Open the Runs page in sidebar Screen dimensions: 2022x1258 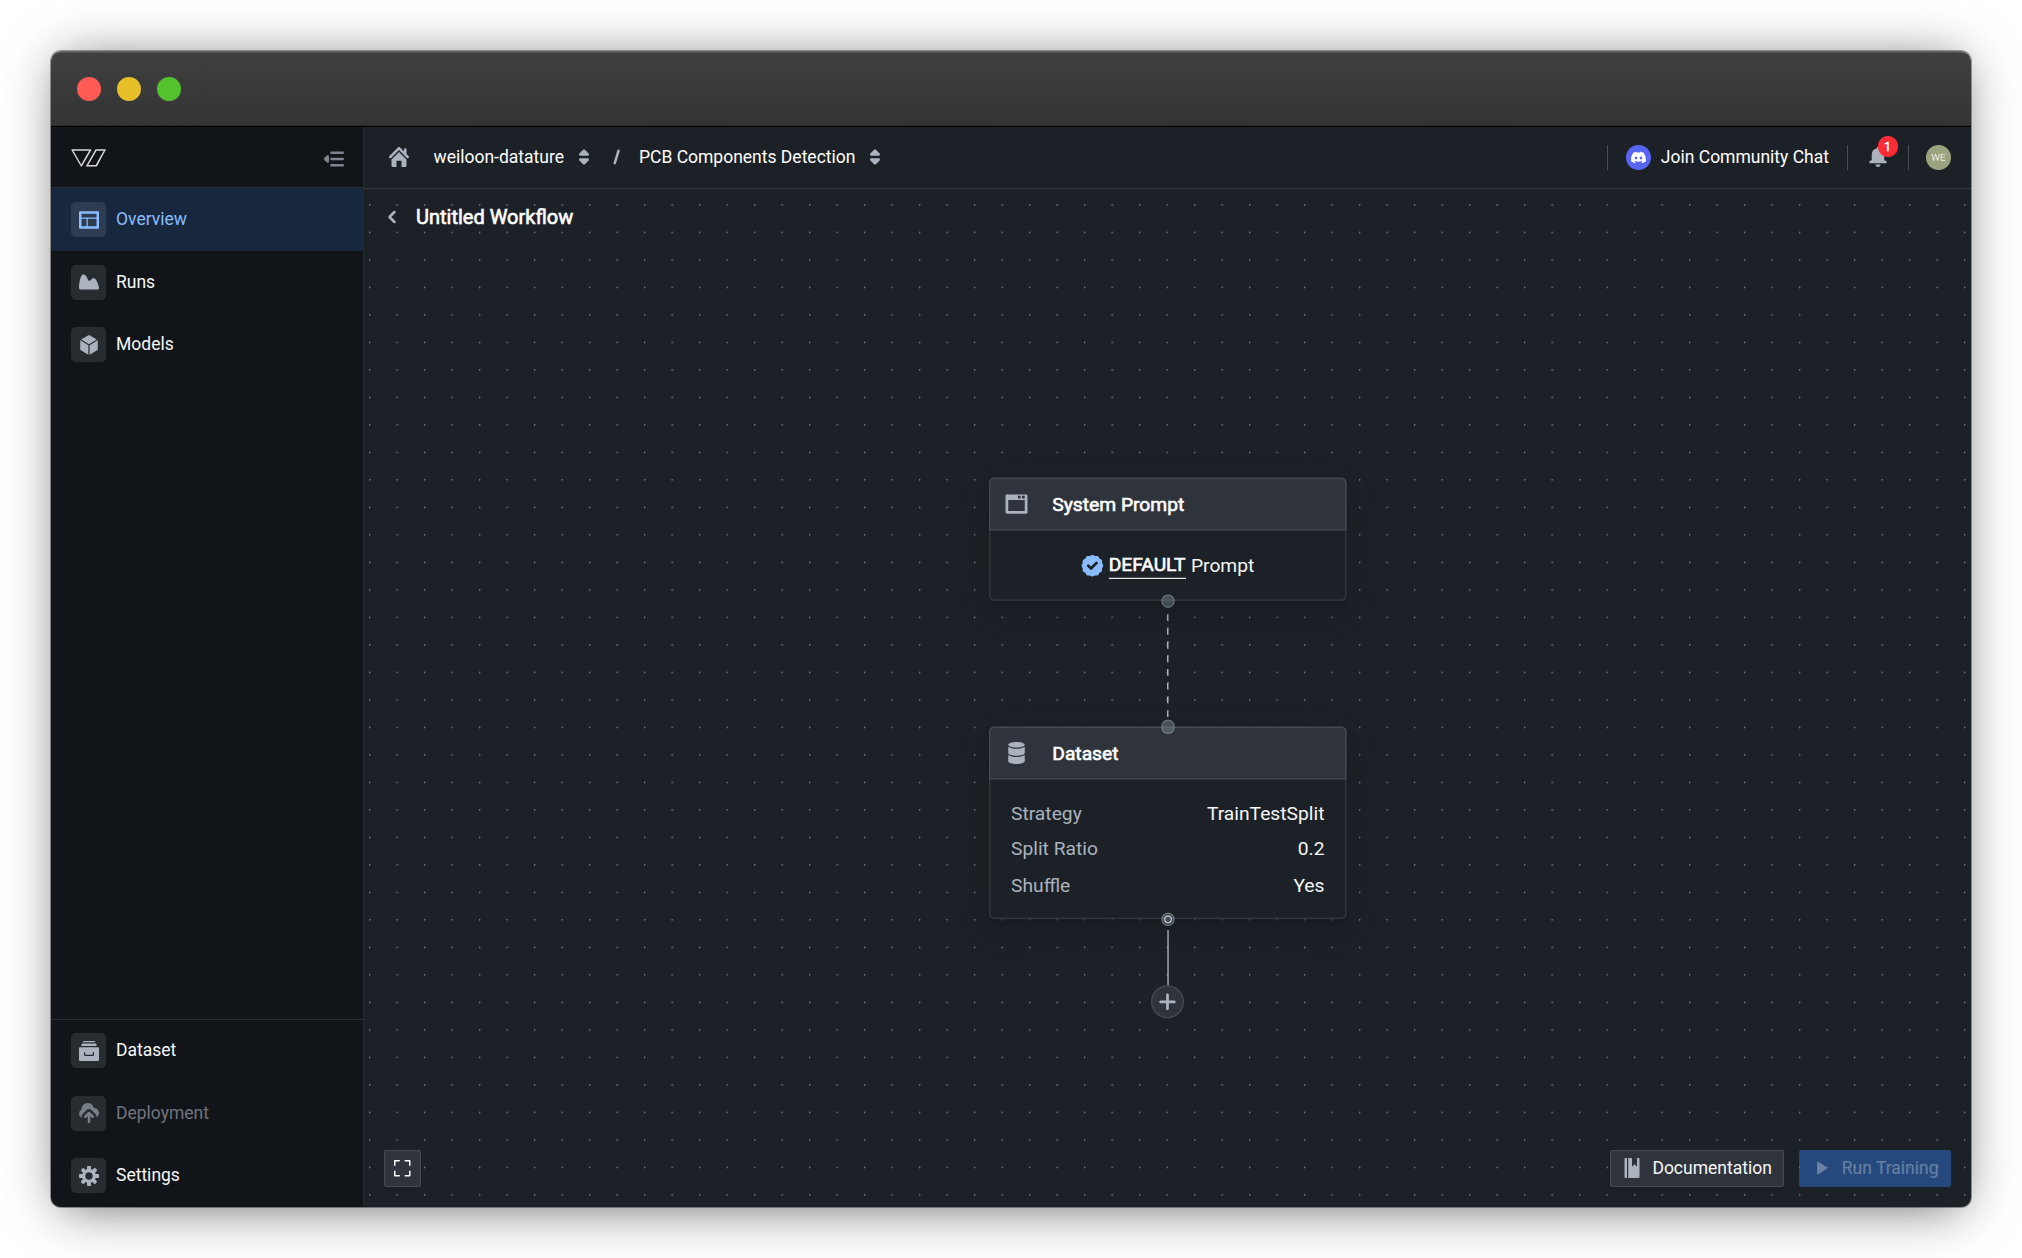point(135,282)
